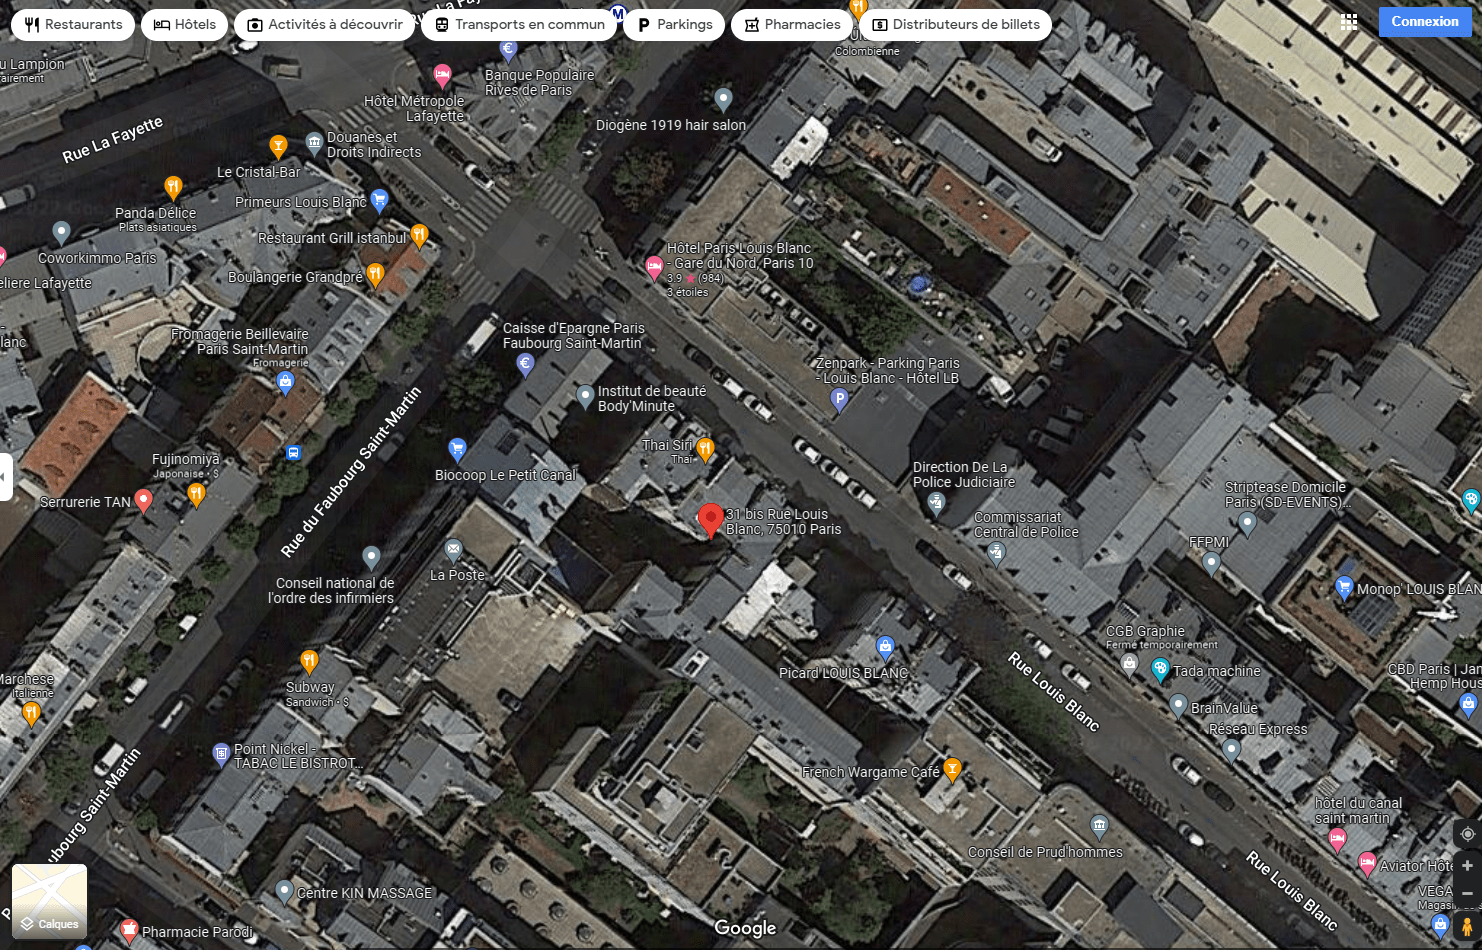1482x950 pixels.
Task: Select the Pharmacies filter chip
Action: click(x=792, y=25)
